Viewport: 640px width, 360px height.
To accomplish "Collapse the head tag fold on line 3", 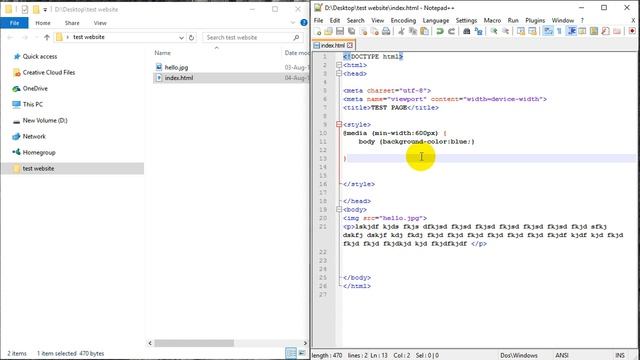I will (x=339, y=74).
